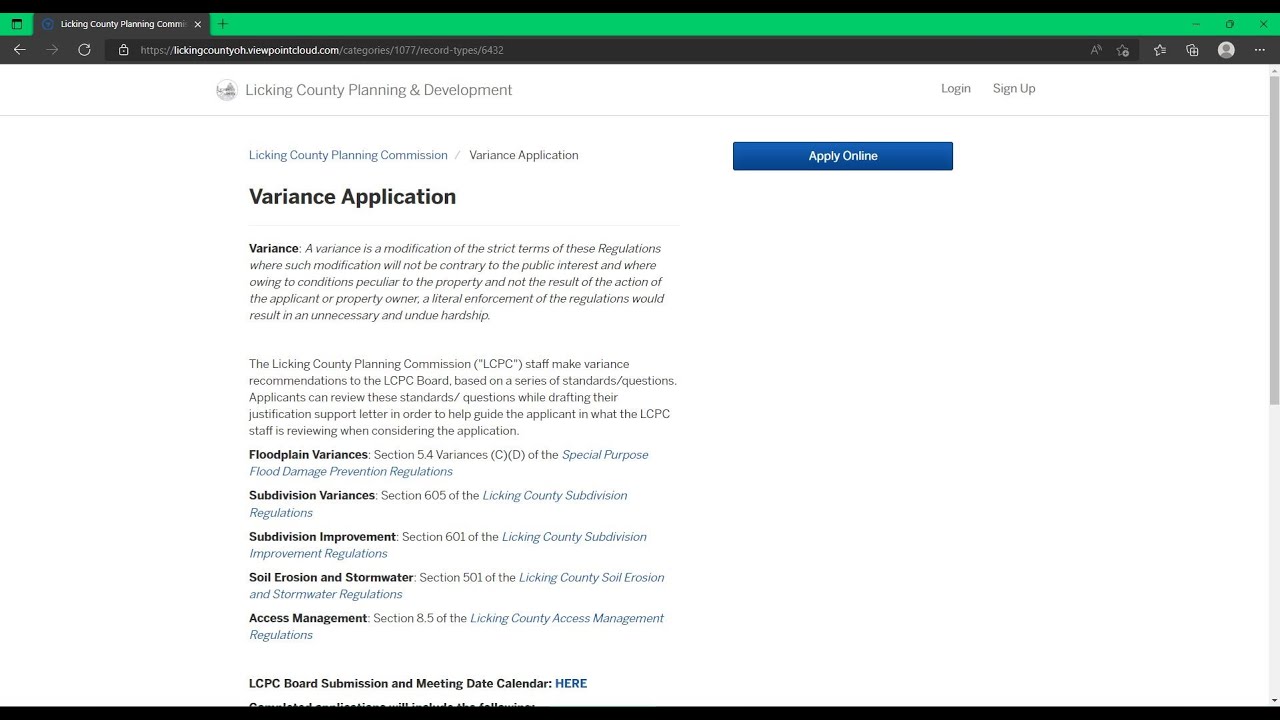1280x720 pixels.
Task: Open the tab actions menu icon
Action: click(x=17, y=24)
